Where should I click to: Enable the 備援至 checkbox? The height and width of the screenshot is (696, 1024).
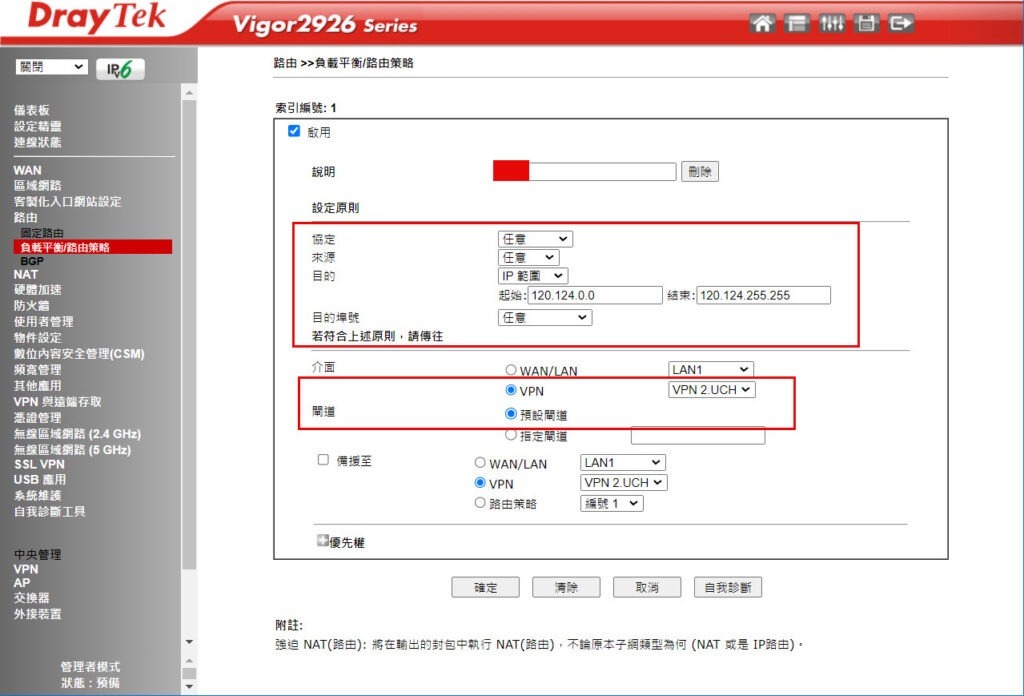click(x=323, y=460)
